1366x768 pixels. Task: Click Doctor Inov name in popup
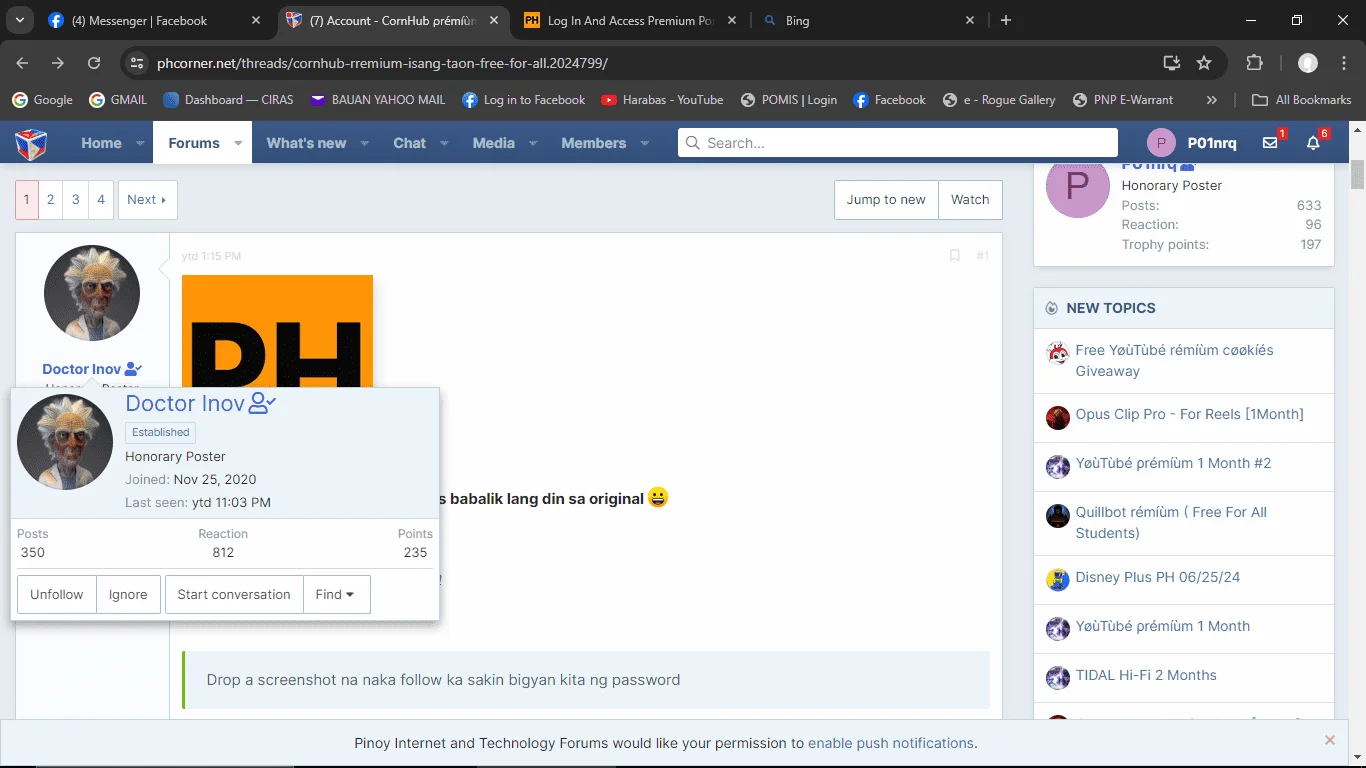(x=185, y=403)
